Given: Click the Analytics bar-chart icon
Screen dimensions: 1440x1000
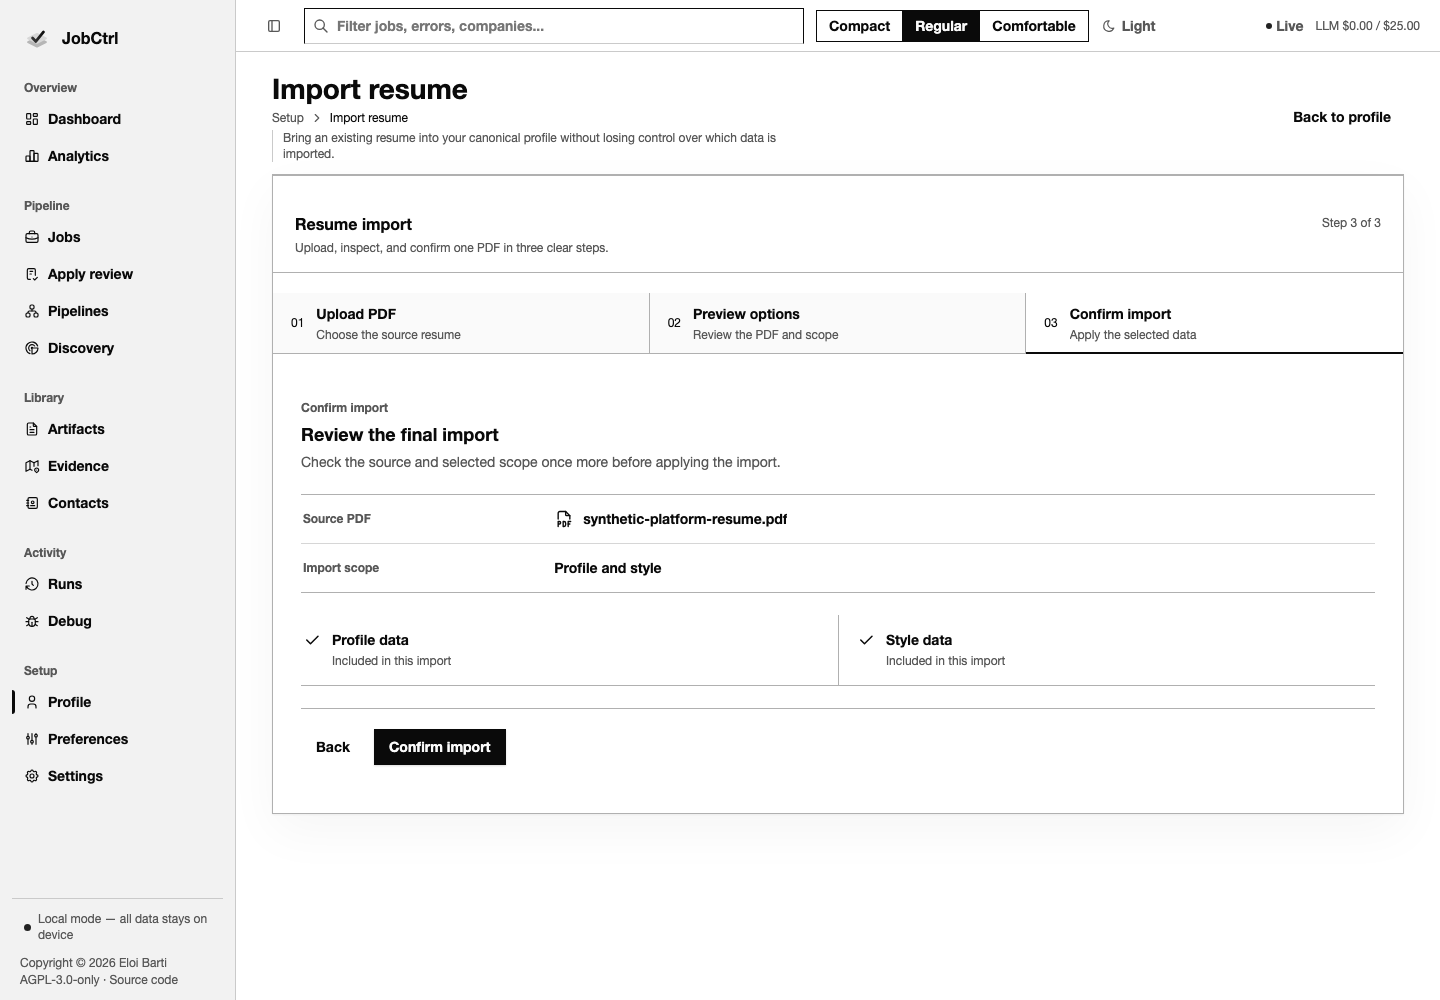Looking at the screenshot, I should (32, 156).
